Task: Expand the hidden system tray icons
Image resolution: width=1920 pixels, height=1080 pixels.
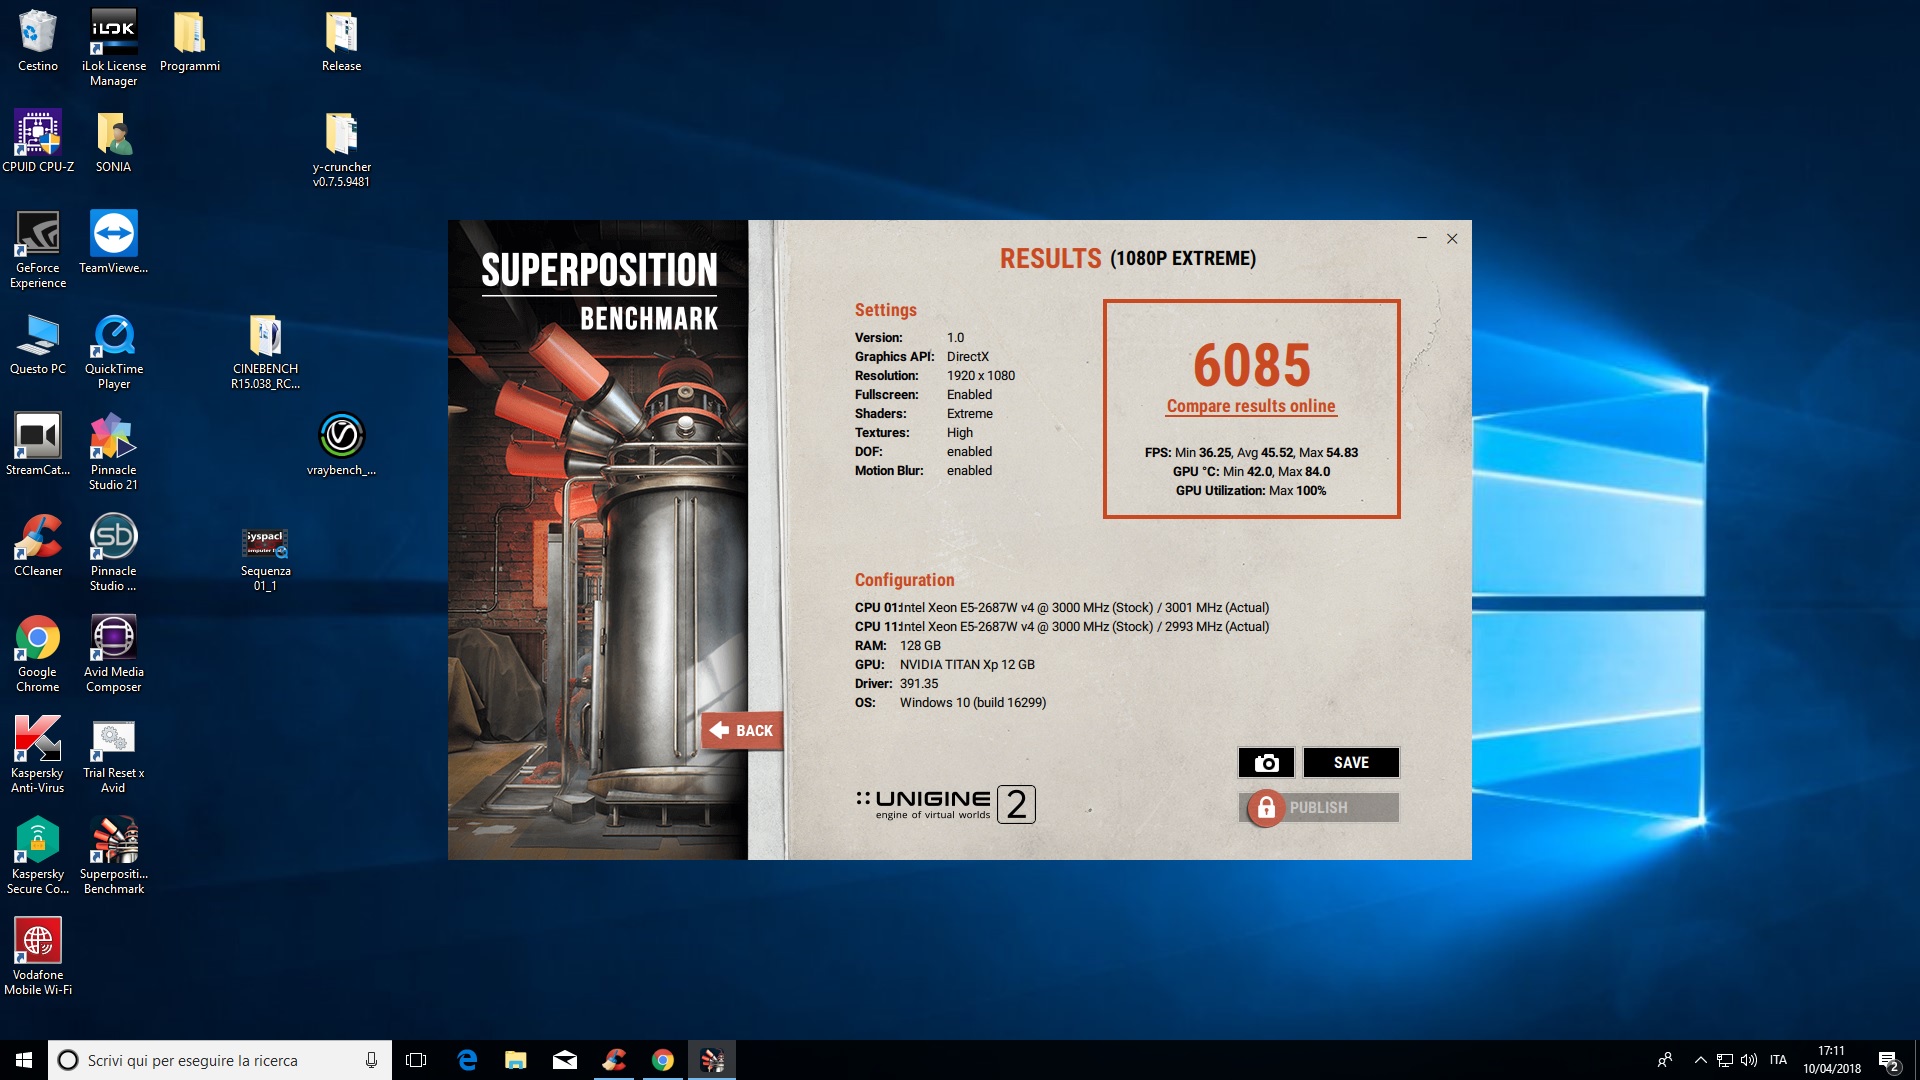Action: [x=1700, y=1060]
